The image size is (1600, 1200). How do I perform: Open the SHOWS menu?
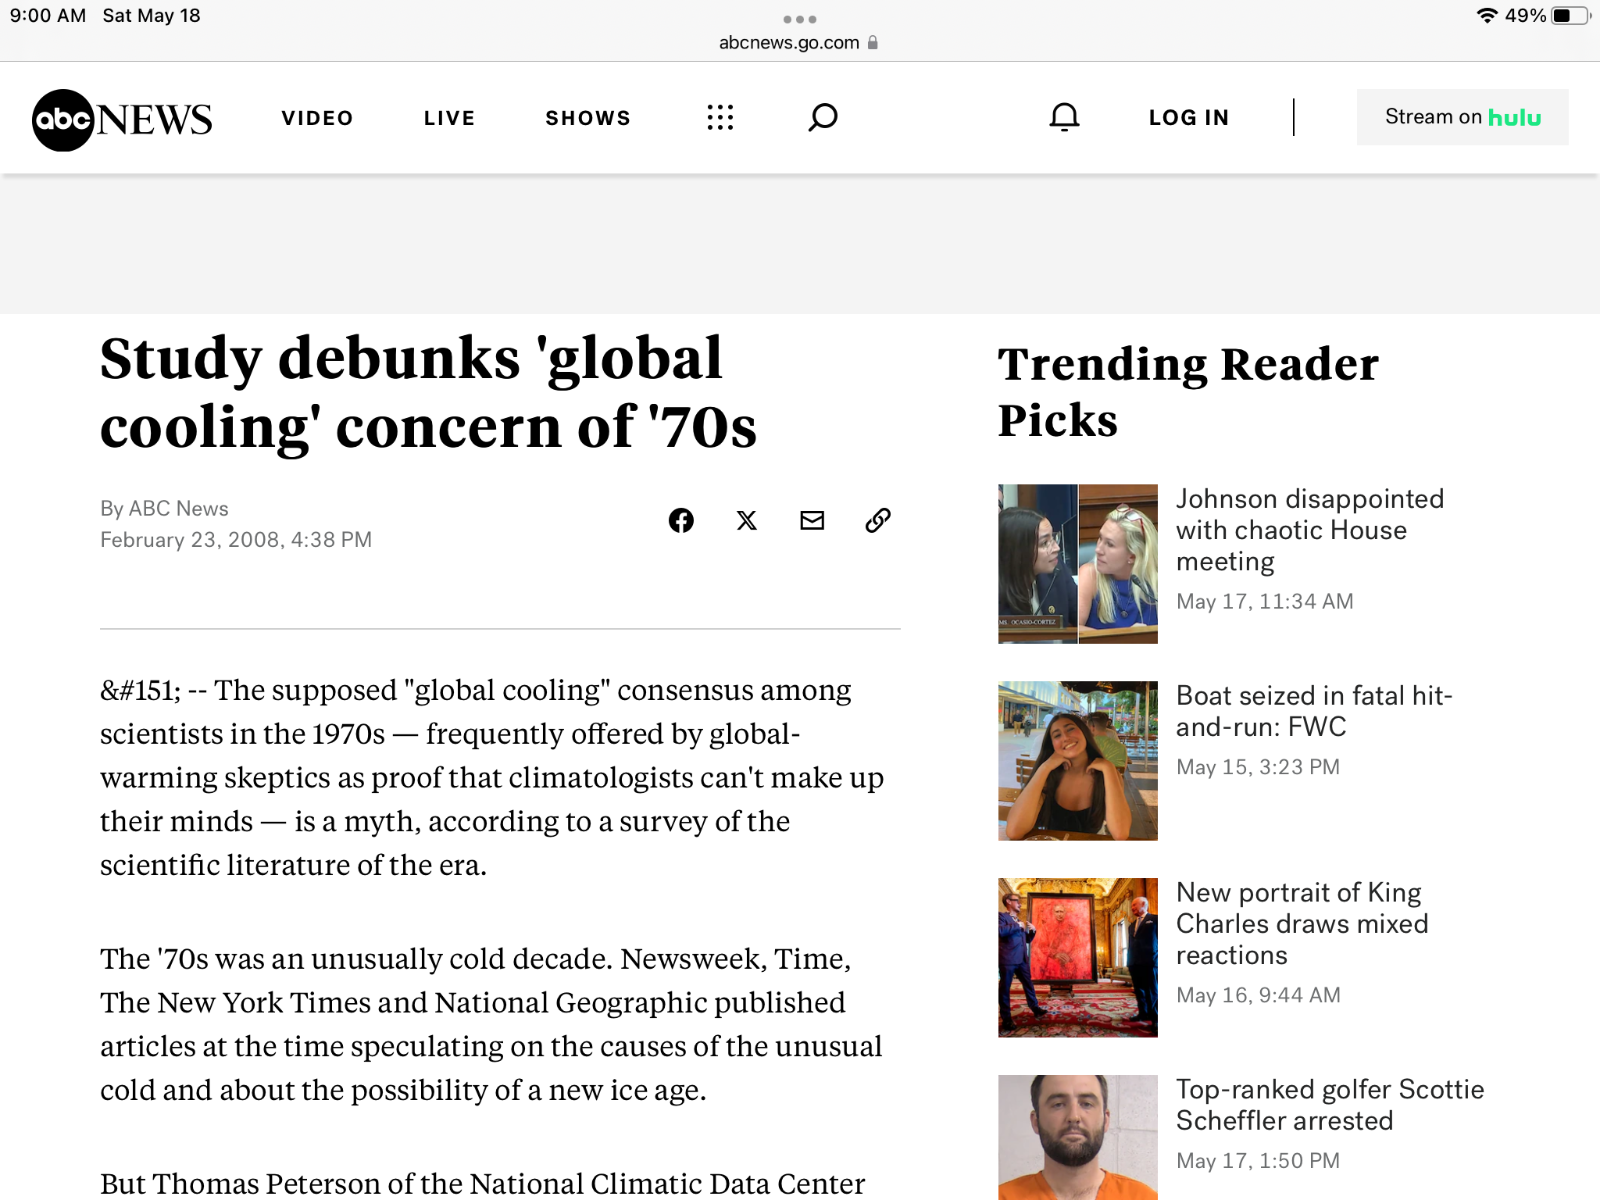pyautogui.click(x=588, y=118)
